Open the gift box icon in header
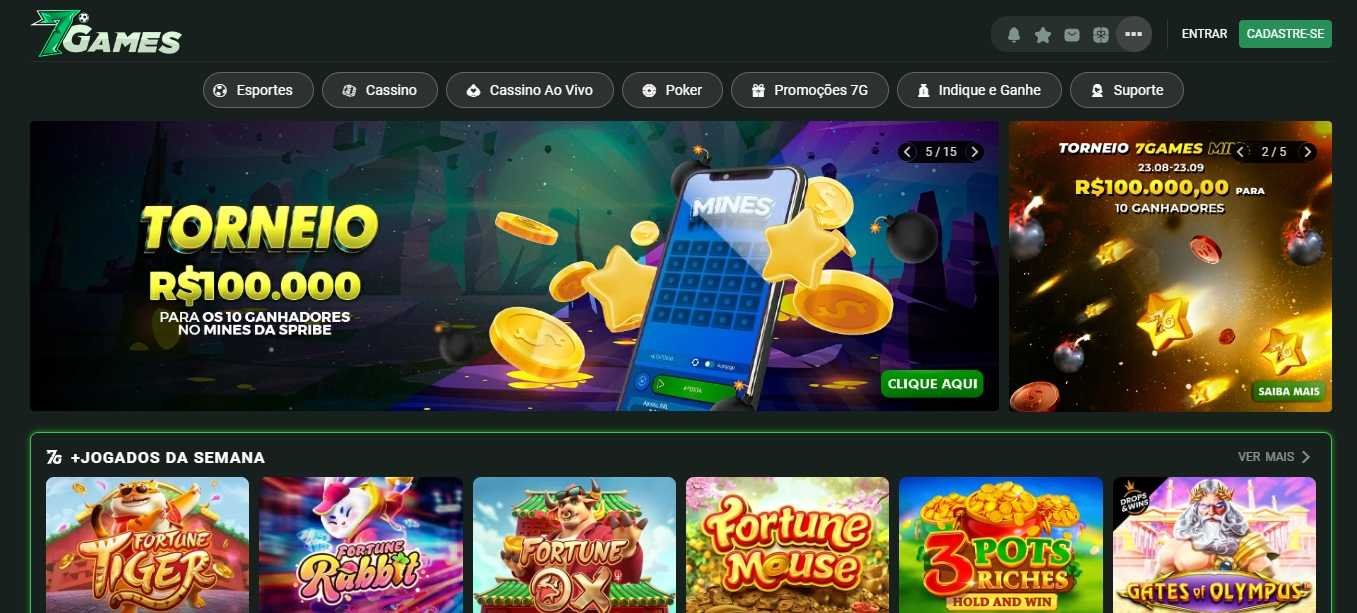The image size is (1357, 613). point(1101,35)
